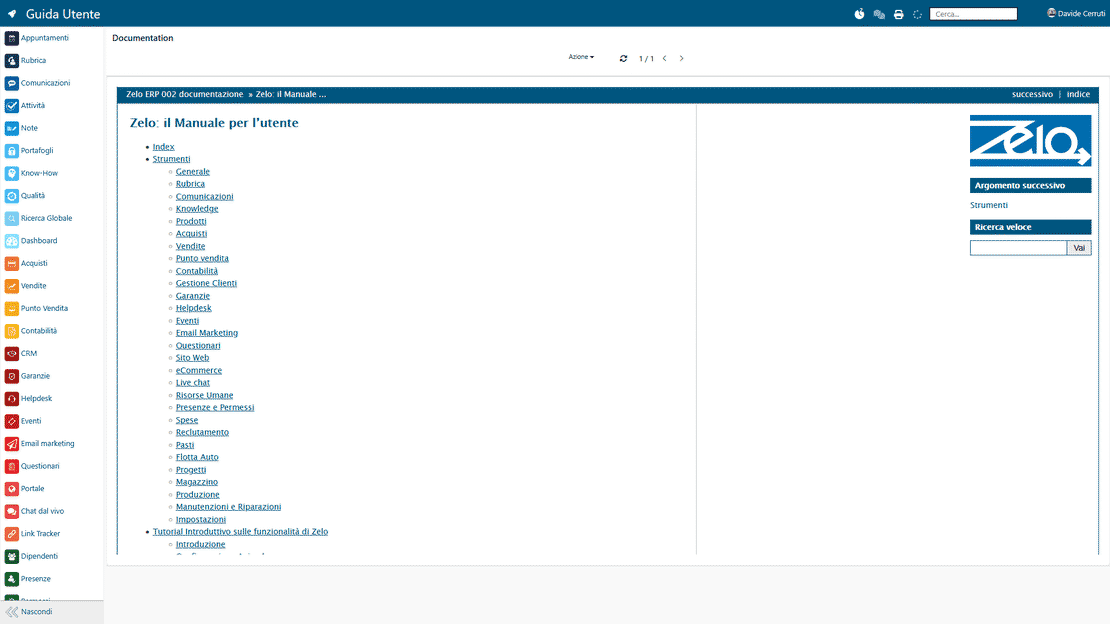The image size is (1110, 624).
Task: Expand the Azione dropdown menu
Action: [x=581, y=57]
